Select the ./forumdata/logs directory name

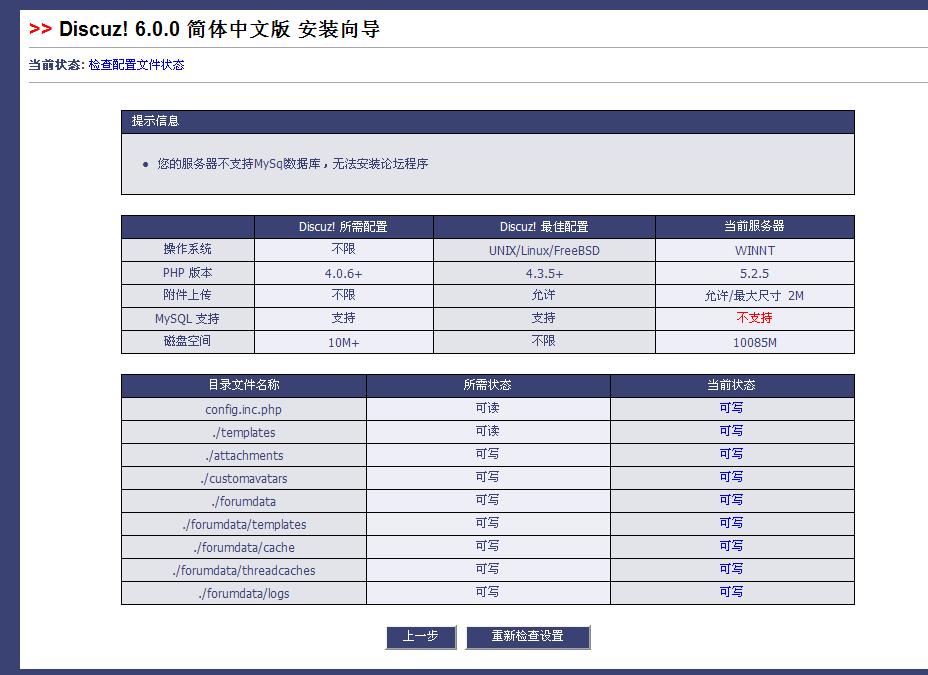[x=244, y=593]
